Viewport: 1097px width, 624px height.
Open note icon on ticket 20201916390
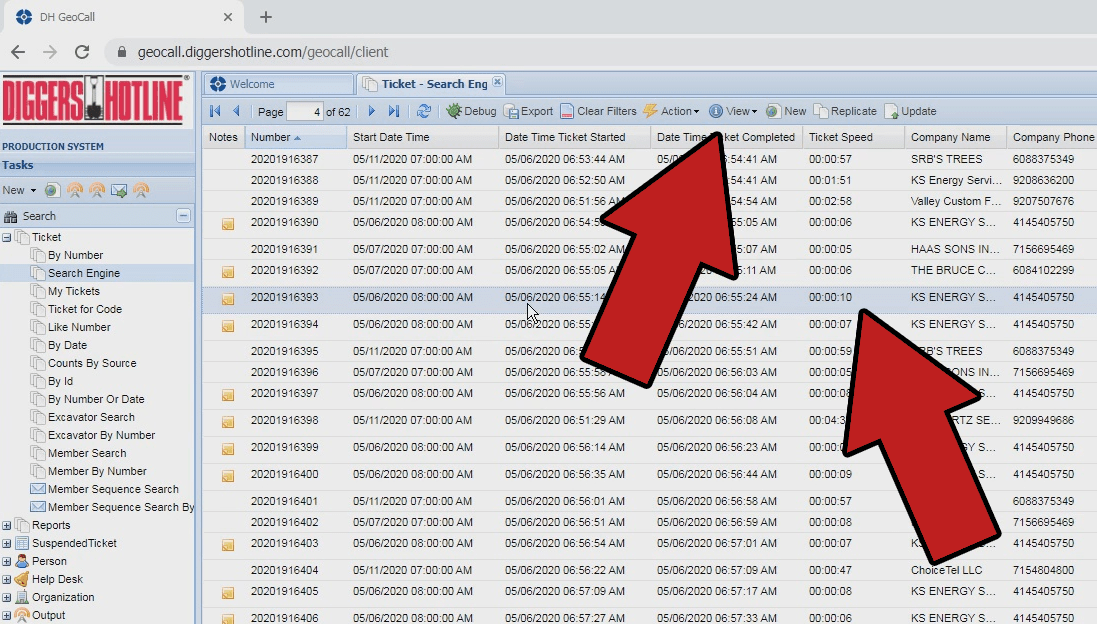[228, 223]
